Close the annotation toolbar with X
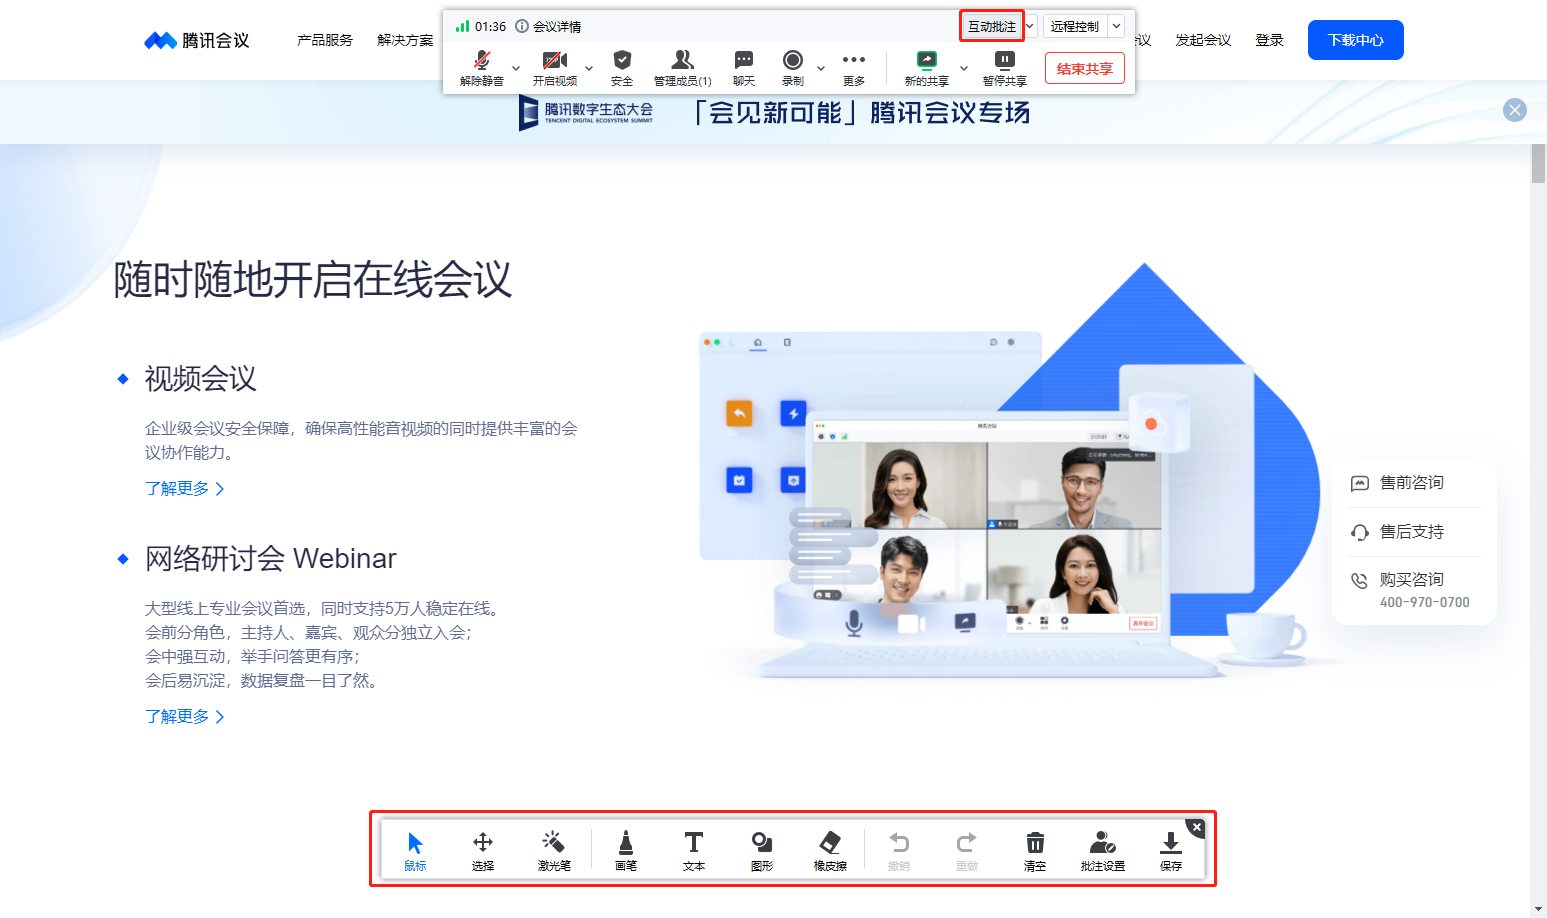1547x918 pixels. pyautogui.click(x=1196, y=827)
